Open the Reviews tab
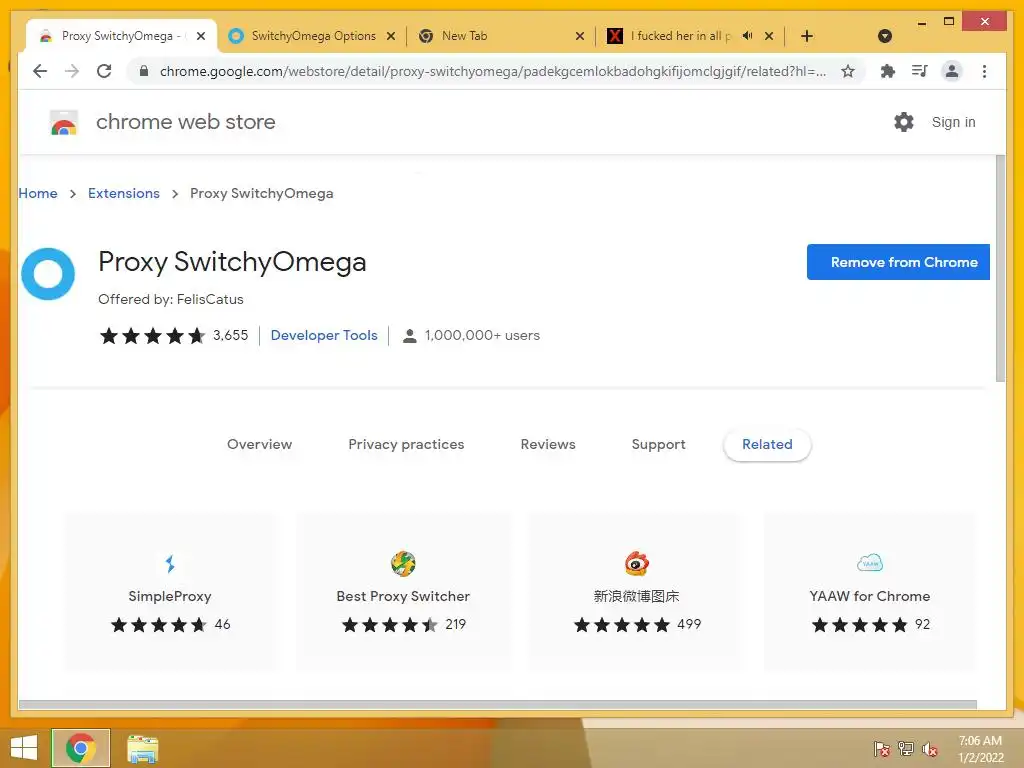The width and height of the screenshot is (1024, 768). click(548, 444)
